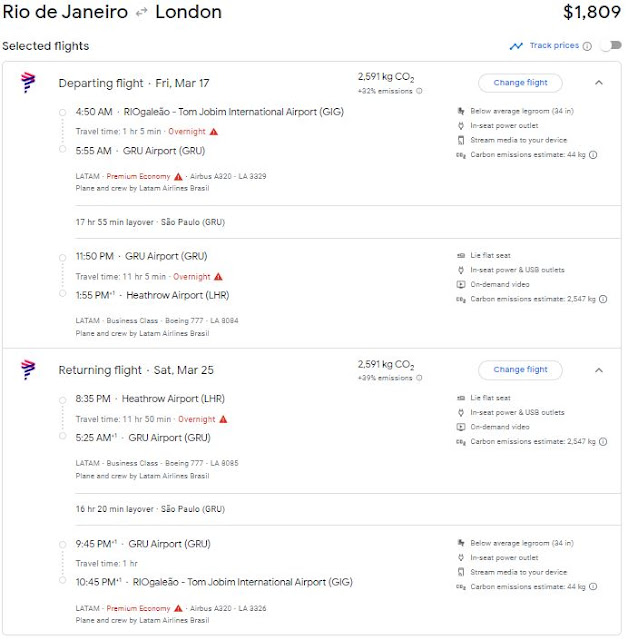Viewport: 628px width, 640px height.
Task: Open info for +32% emissions
Action: tap(419, 91)
